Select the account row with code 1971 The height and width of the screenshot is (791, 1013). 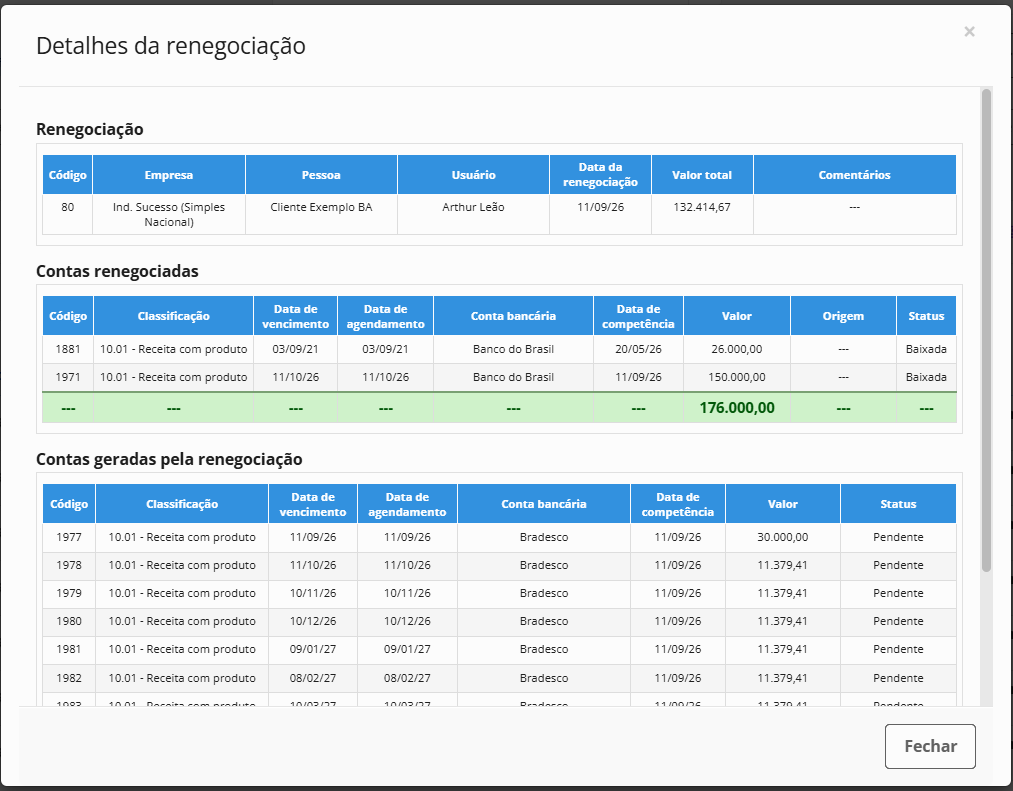point(499,377)
